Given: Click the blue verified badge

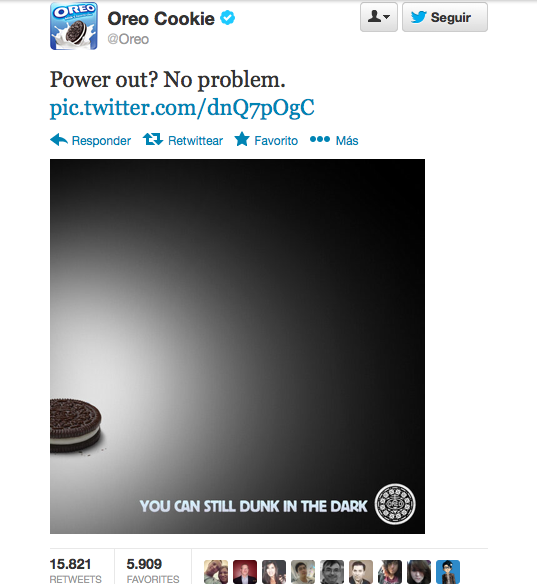Looking at the screenshot, I should click(x=227, y=18).
